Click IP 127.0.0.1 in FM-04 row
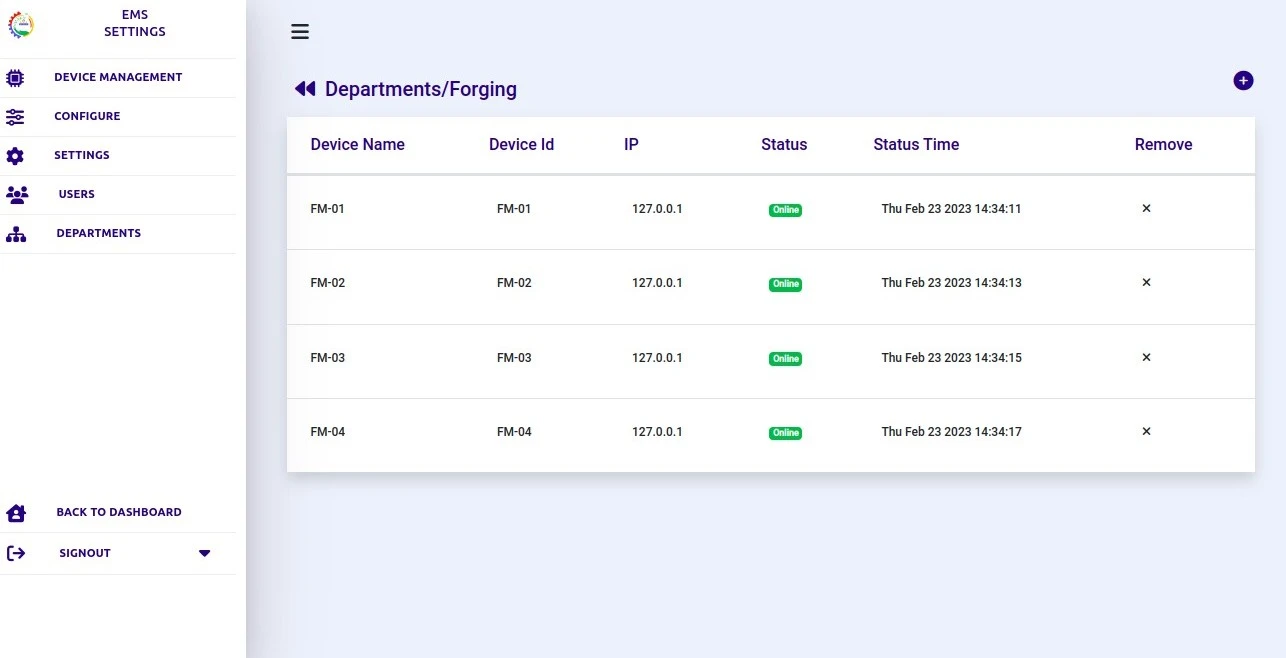1286x658 pixels. (x=657, y=432)
